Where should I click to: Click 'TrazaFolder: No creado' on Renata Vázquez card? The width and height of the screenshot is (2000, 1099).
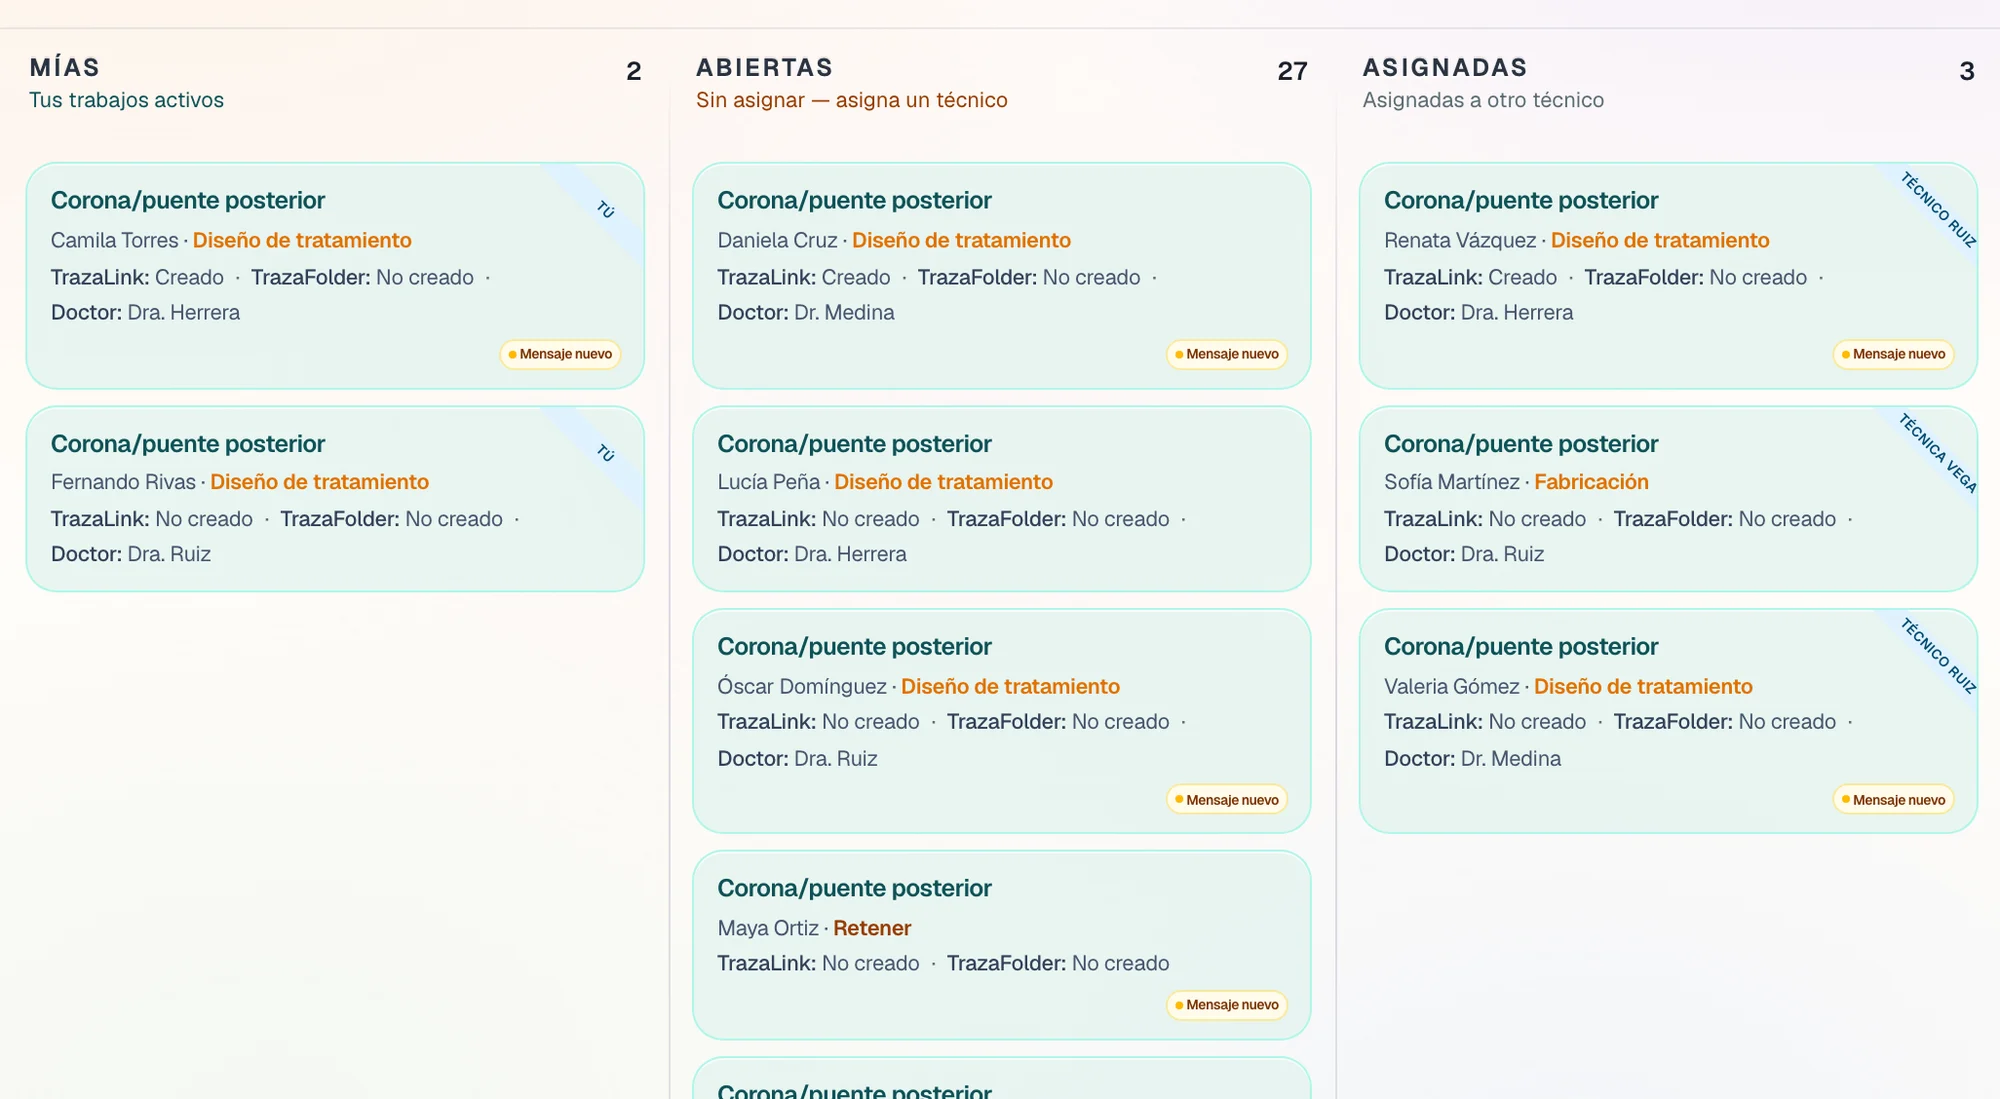(x=1695, y=278)
